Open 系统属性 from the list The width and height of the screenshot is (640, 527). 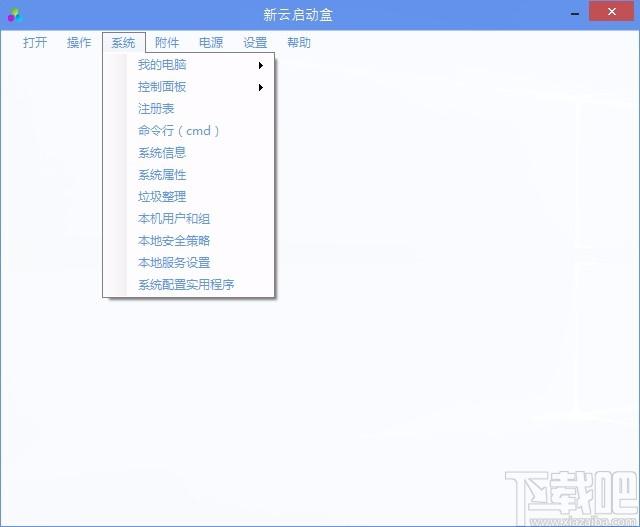[x=162, y=175]
